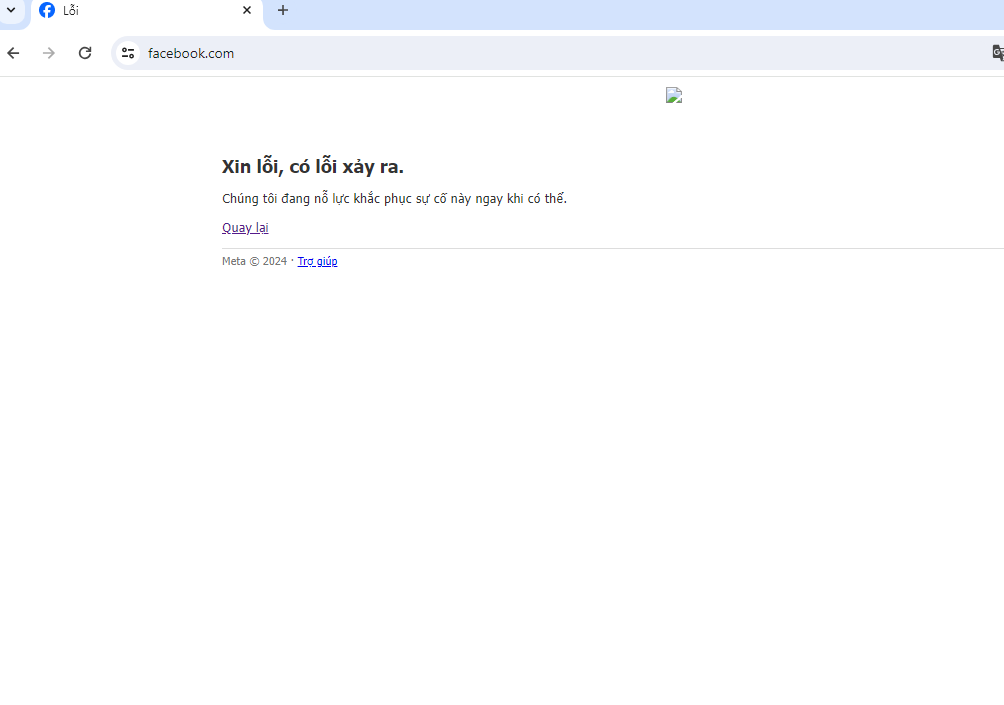Click the translate page icon

click(996, 53)
